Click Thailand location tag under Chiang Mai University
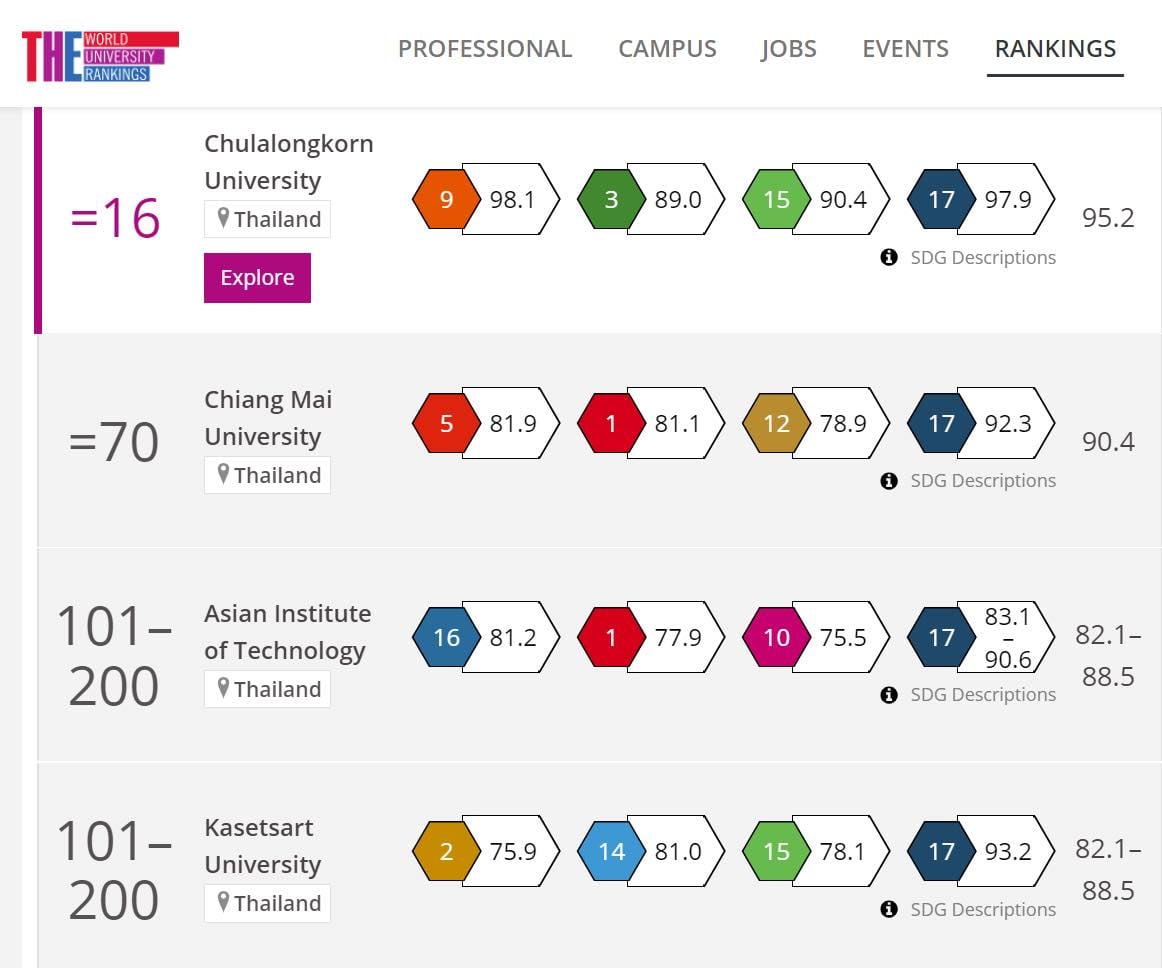Image resolution: width=1162 pixels, height=968 pixels. point(268,475)
